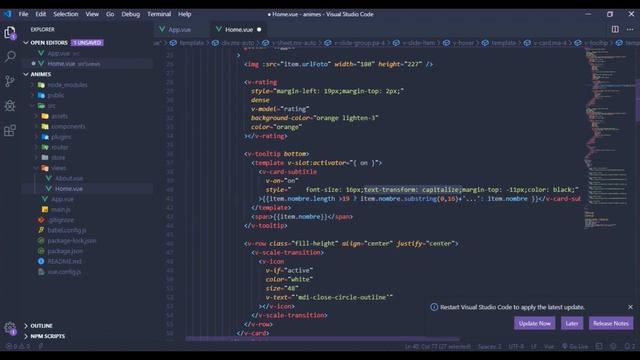Screen dimensions: 640x360
Task: Open the File menu
Action: pyautogui.click(x=23, y=14)
